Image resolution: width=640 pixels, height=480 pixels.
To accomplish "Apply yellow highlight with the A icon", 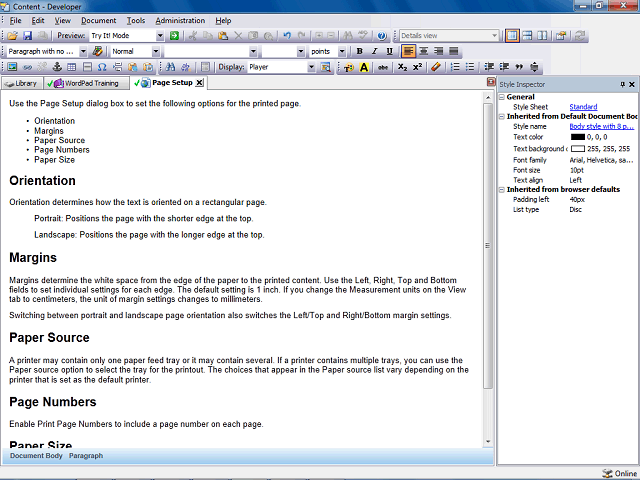I will coord(364,67).
